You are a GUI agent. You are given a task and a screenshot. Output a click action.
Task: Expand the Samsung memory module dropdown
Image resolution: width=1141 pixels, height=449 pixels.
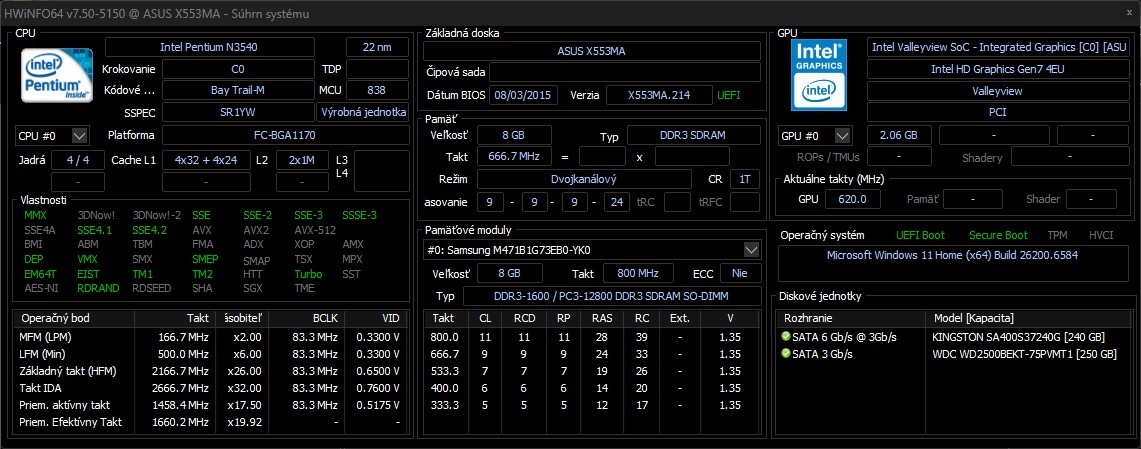click(x=751, y=249)
